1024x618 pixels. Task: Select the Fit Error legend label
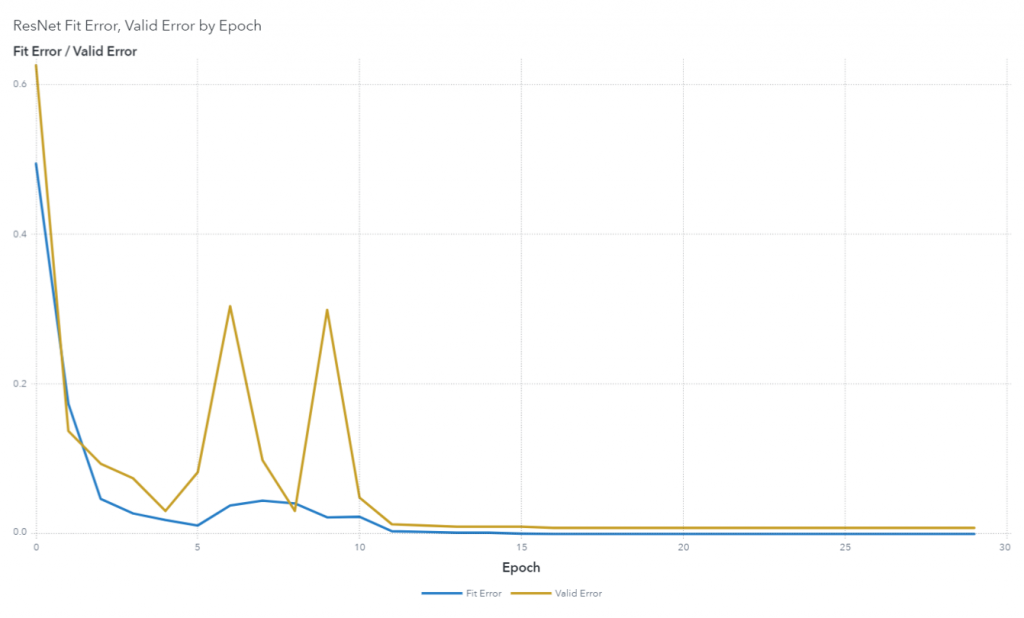[x=483, y=593]
